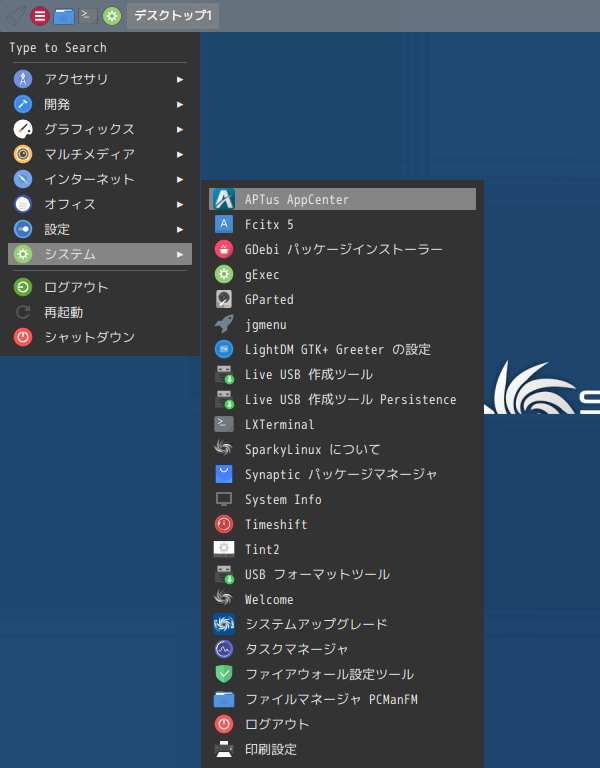Choose シャットダウン in the main menu

[100, 337]
